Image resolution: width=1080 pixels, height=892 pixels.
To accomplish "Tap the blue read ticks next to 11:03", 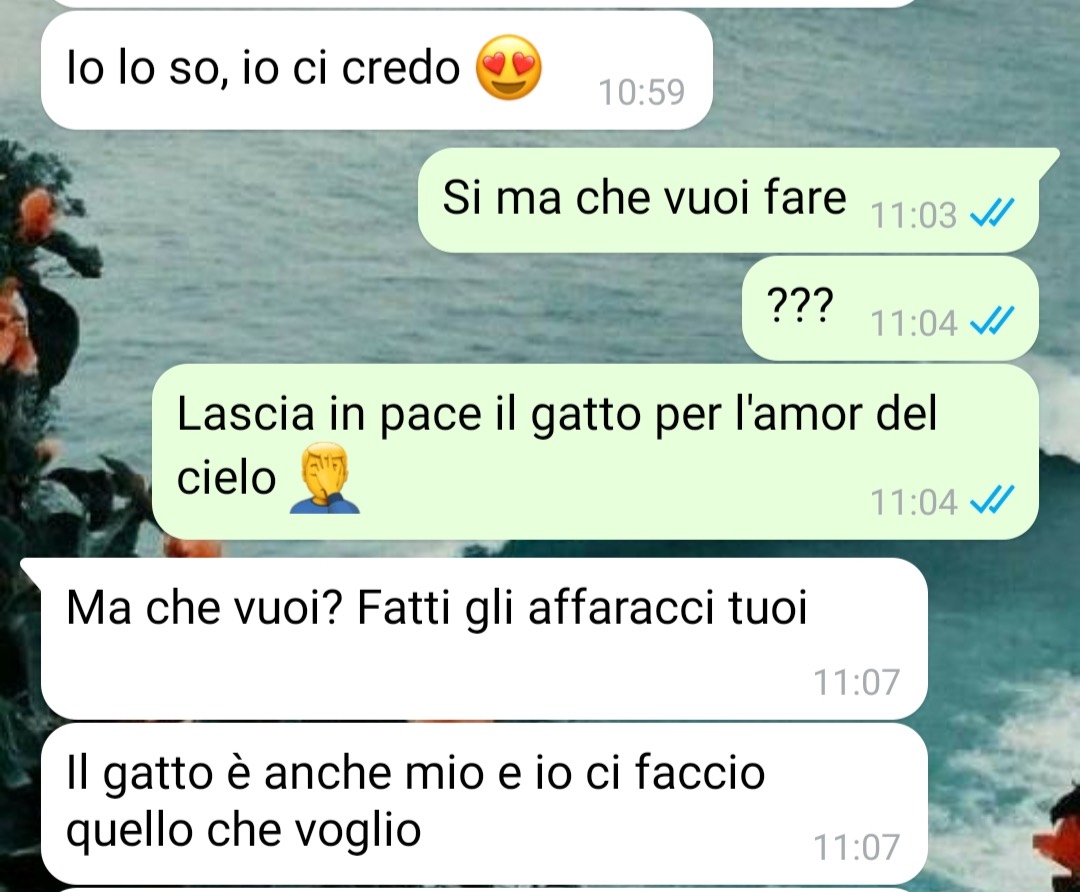I will coord(992,213).
